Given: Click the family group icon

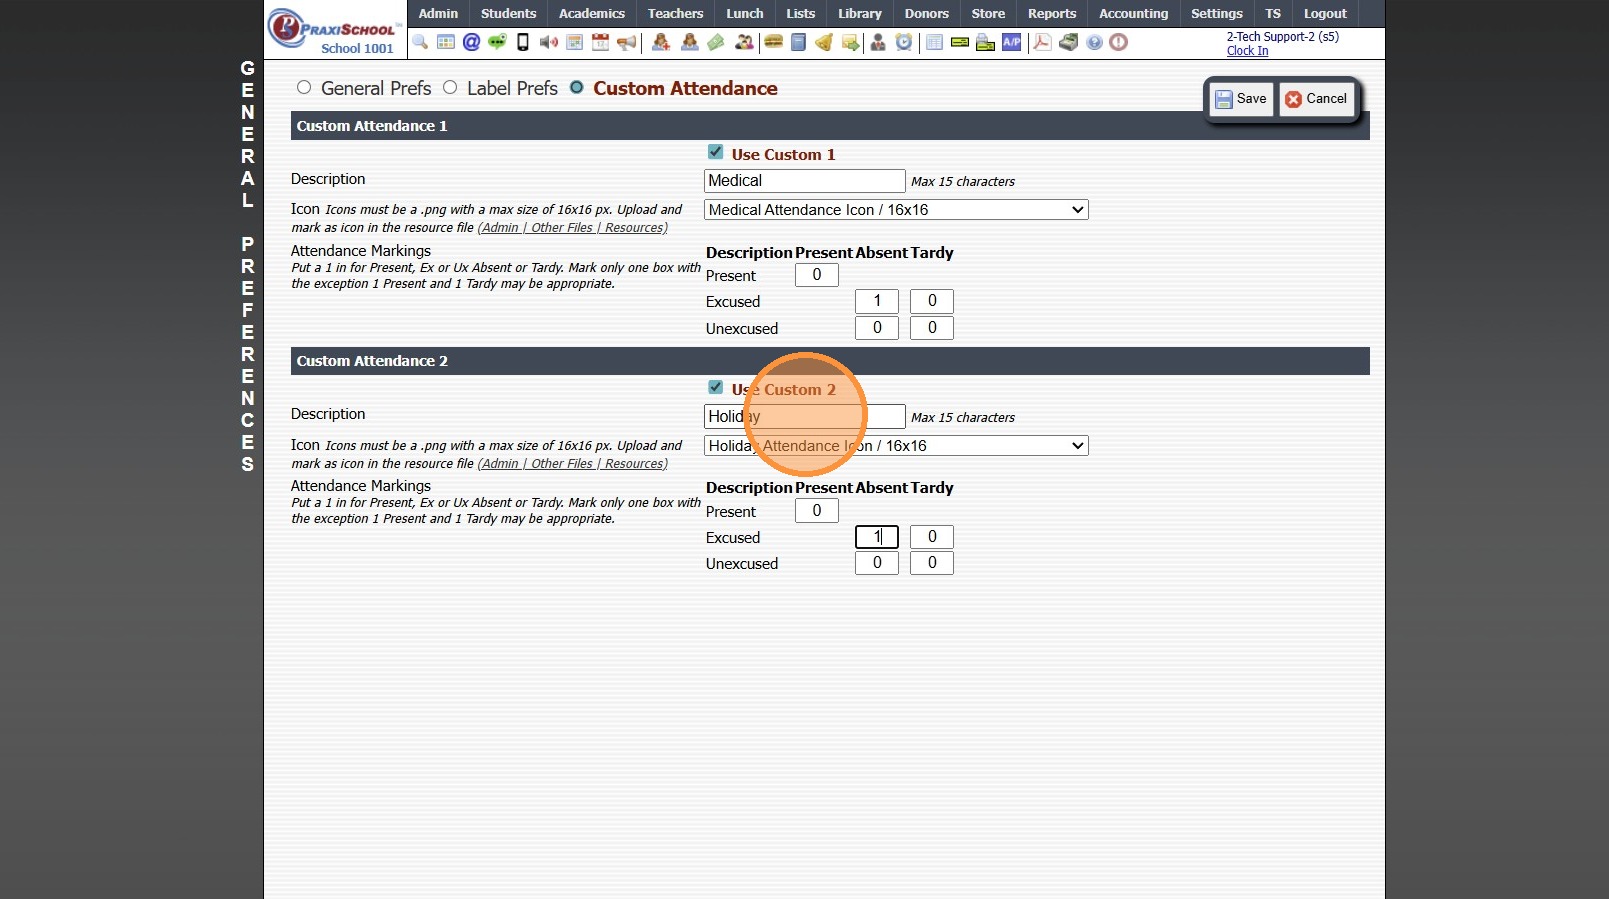Looking at the screenshot, I should tap(744, 42).
